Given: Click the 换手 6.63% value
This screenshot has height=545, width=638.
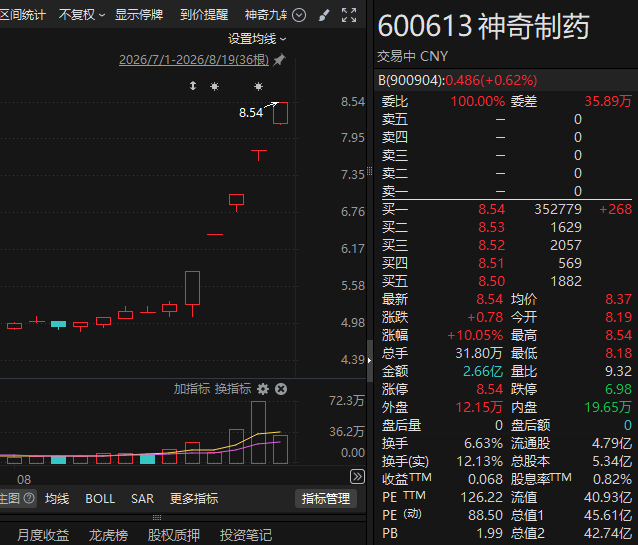Looking at the screenshot, I should pyautogui.click(x=483, y=443).
